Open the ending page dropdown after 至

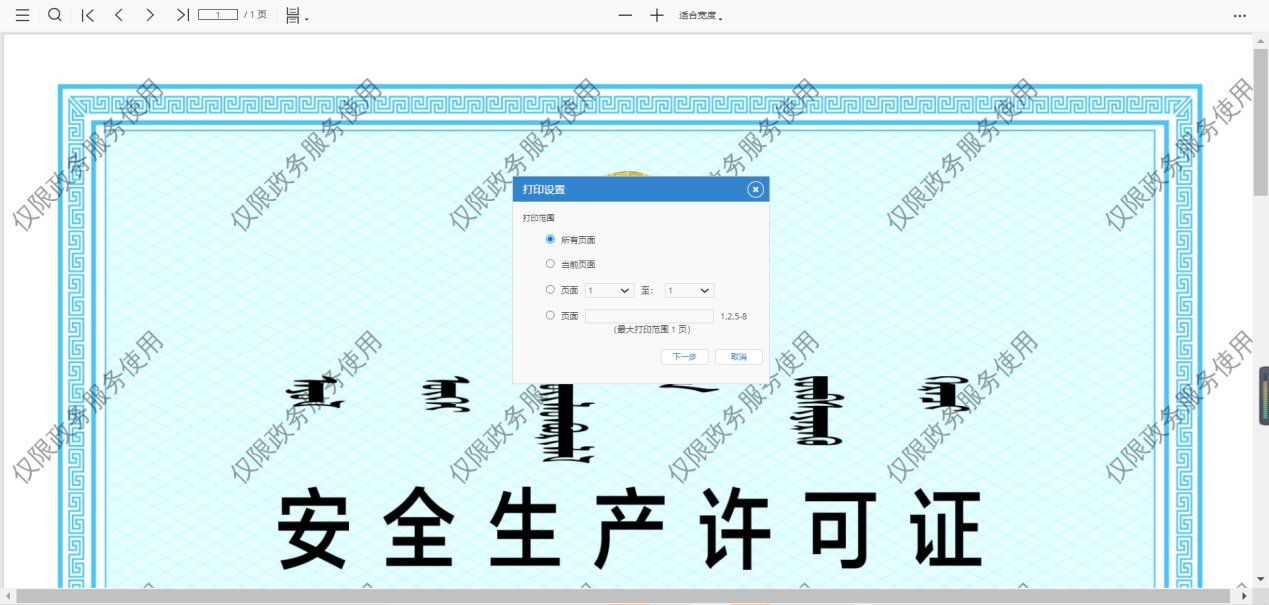coord(688,290)
